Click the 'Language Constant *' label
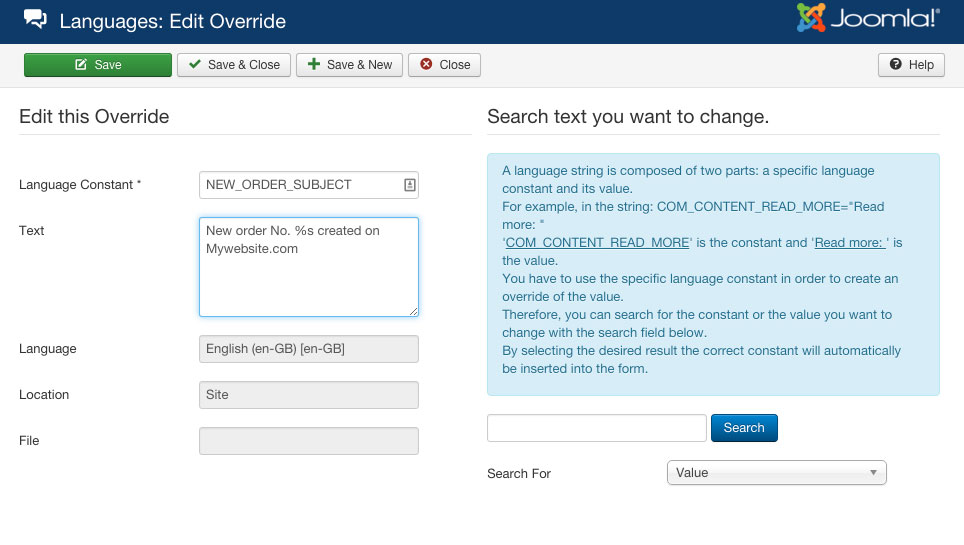The image size is (964, 545). [x=80, y=185]
